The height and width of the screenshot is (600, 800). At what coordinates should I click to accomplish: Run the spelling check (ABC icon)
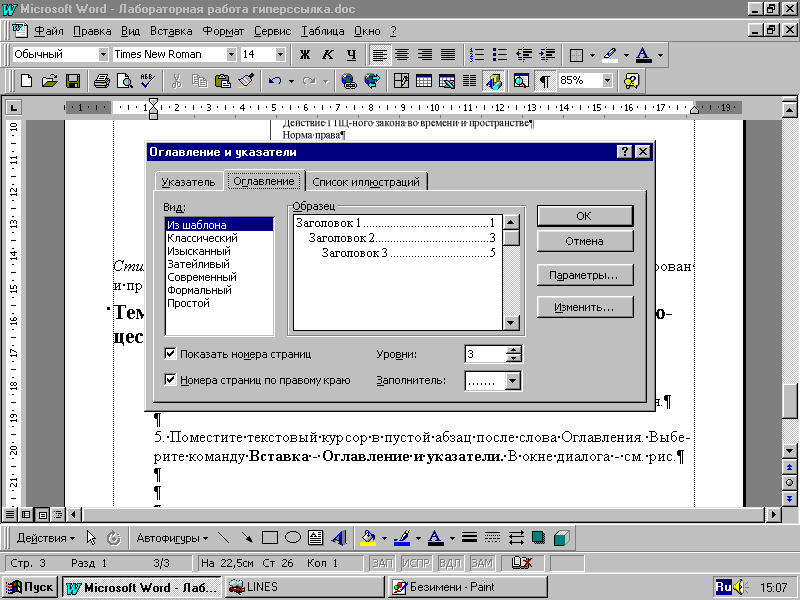click(148, 81)
